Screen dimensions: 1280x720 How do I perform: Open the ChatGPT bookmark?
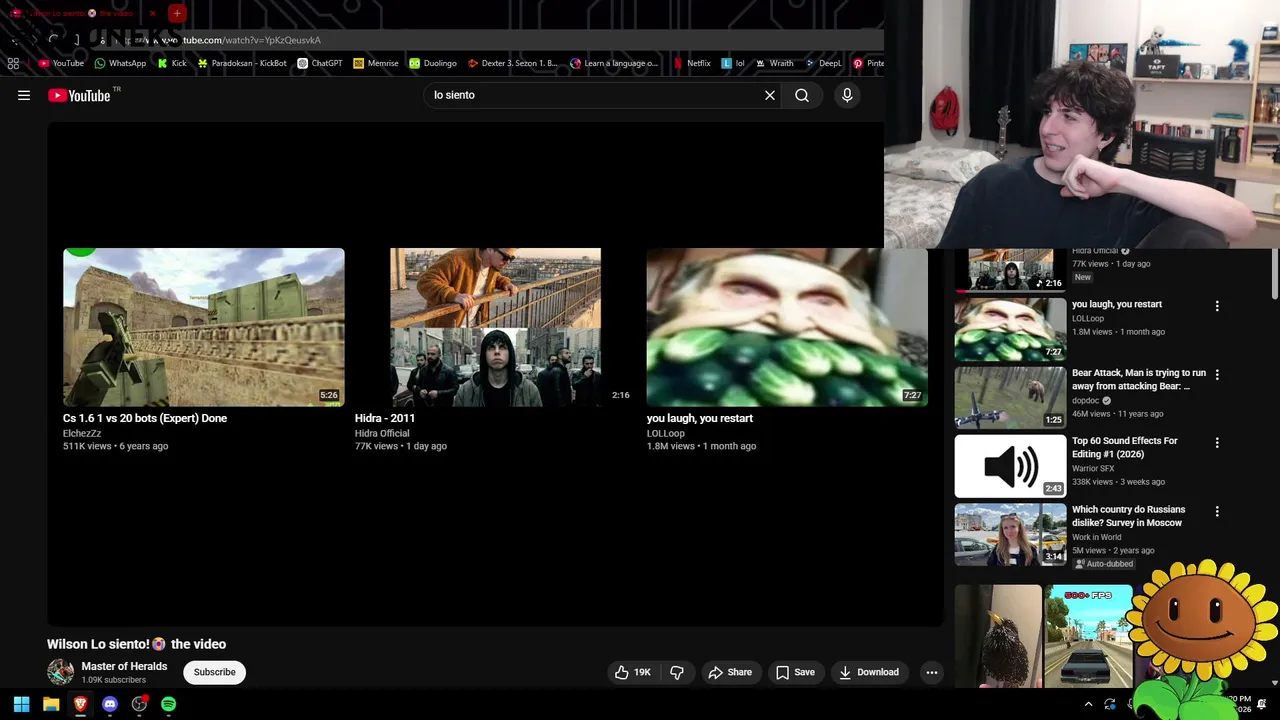click(320, 63)
